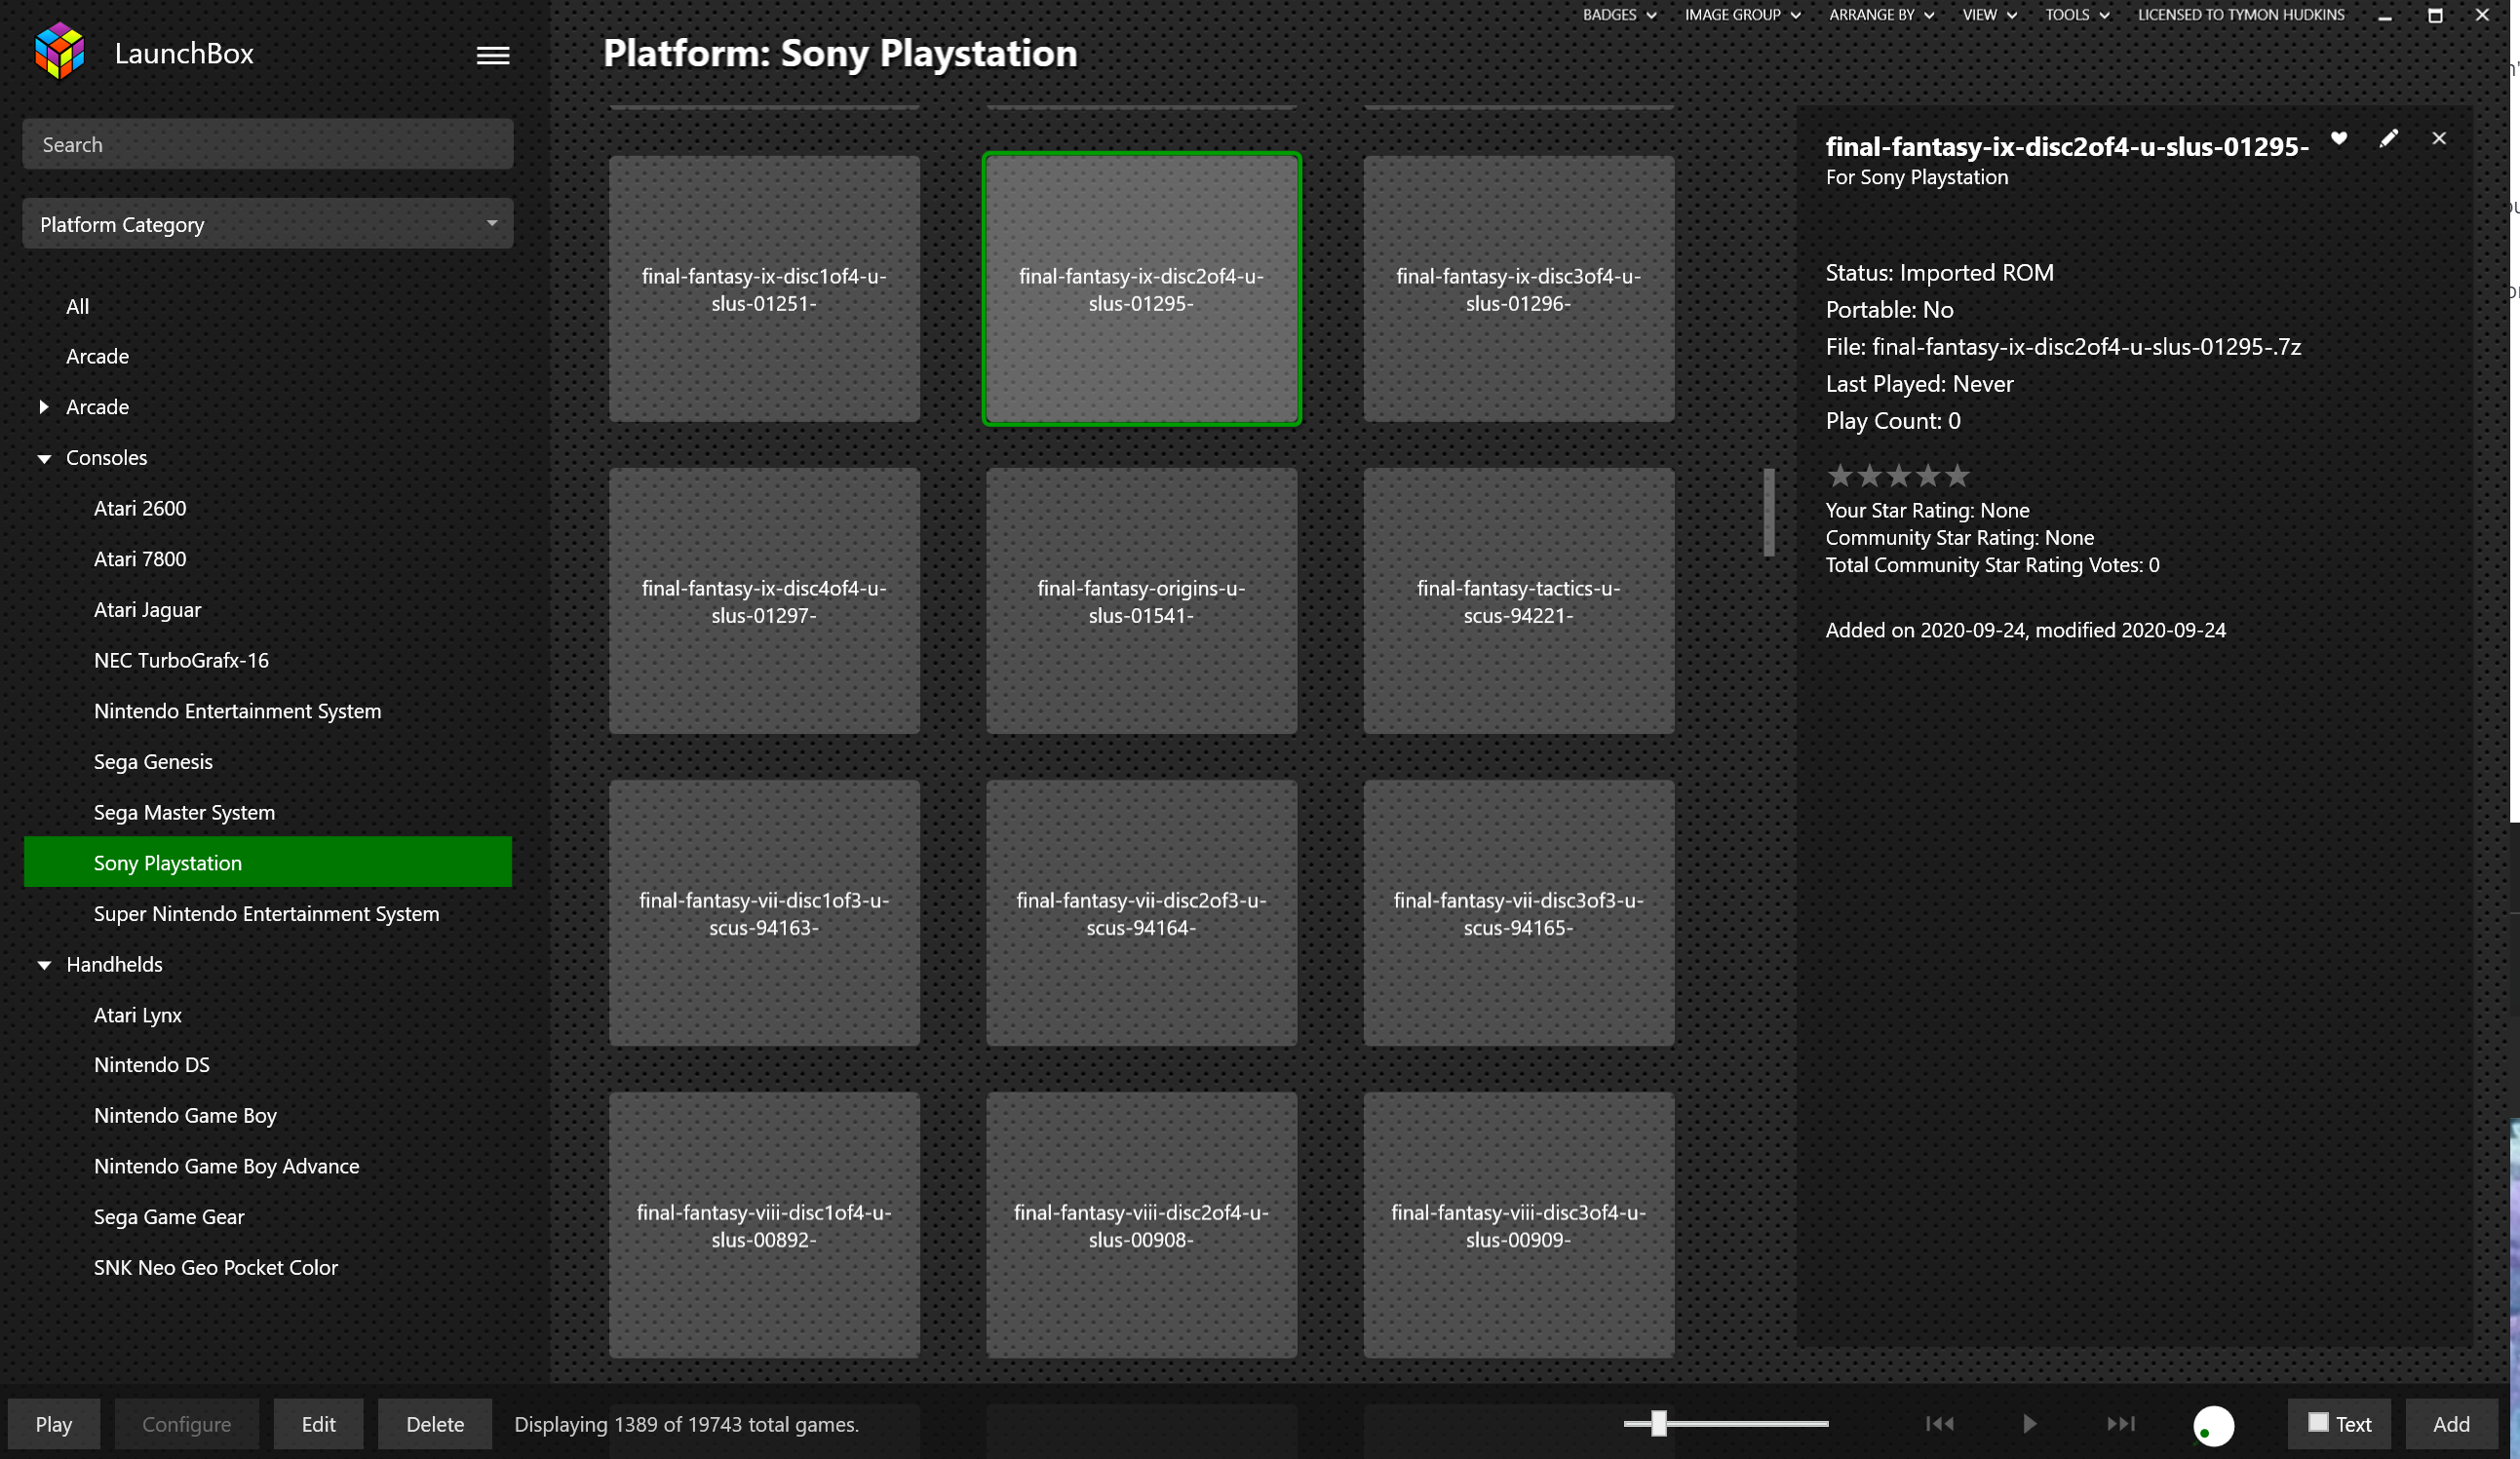Image resolution: width=2520 pixels, height=1459 pixels.
Task: Open the BADGES dropdown menu
Action: (x=1619, y=14)
